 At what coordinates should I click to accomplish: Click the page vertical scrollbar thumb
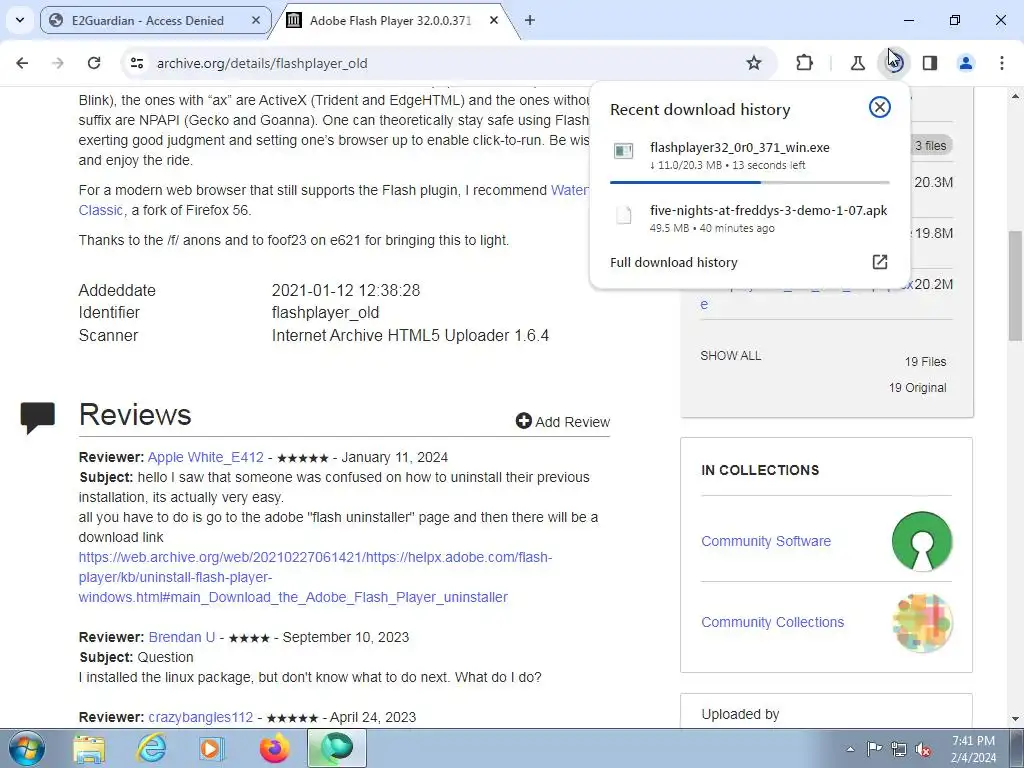1015,285
